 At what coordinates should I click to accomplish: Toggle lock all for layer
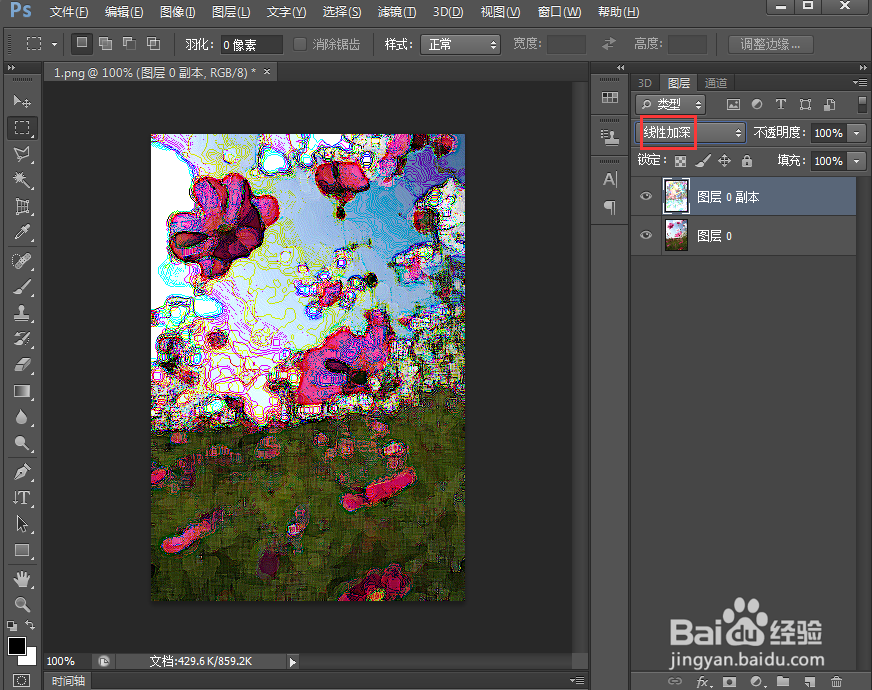[x=747, y=161]
